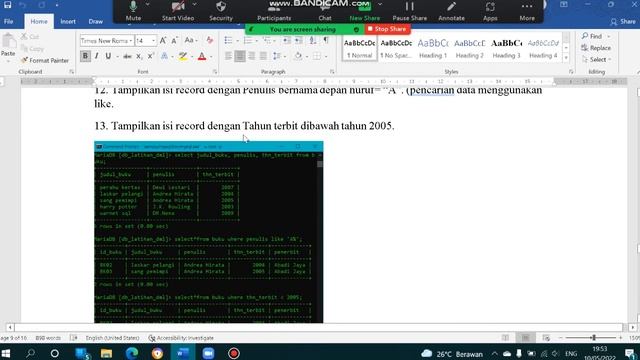
Task: Open Windows Start menu
Action: (x=6, y=353)
